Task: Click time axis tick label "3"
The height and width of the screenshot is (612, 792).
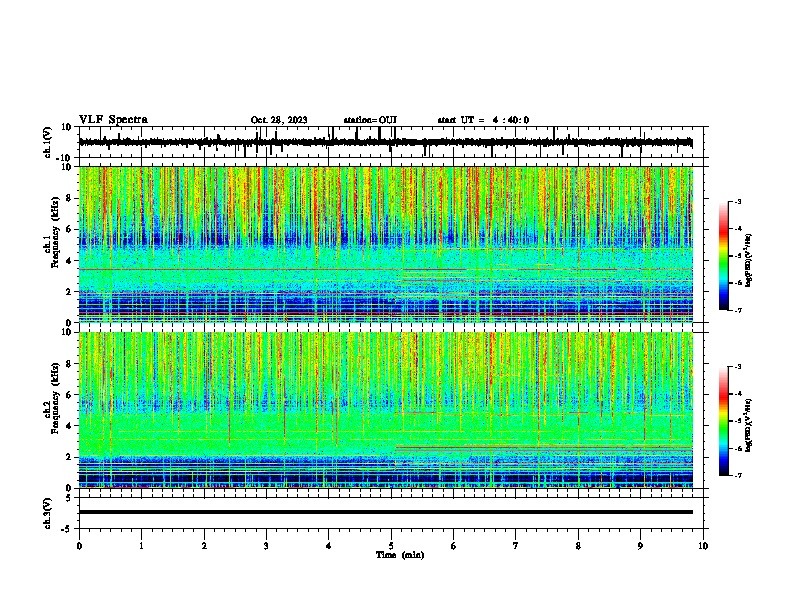Action: 266,546
